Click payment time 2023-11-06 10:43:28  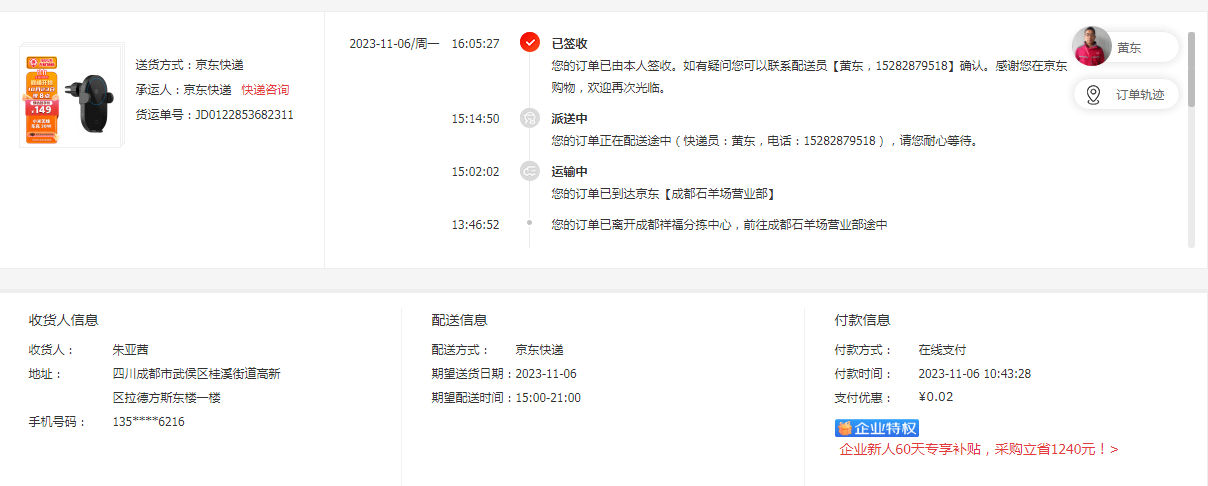[975, 374]
